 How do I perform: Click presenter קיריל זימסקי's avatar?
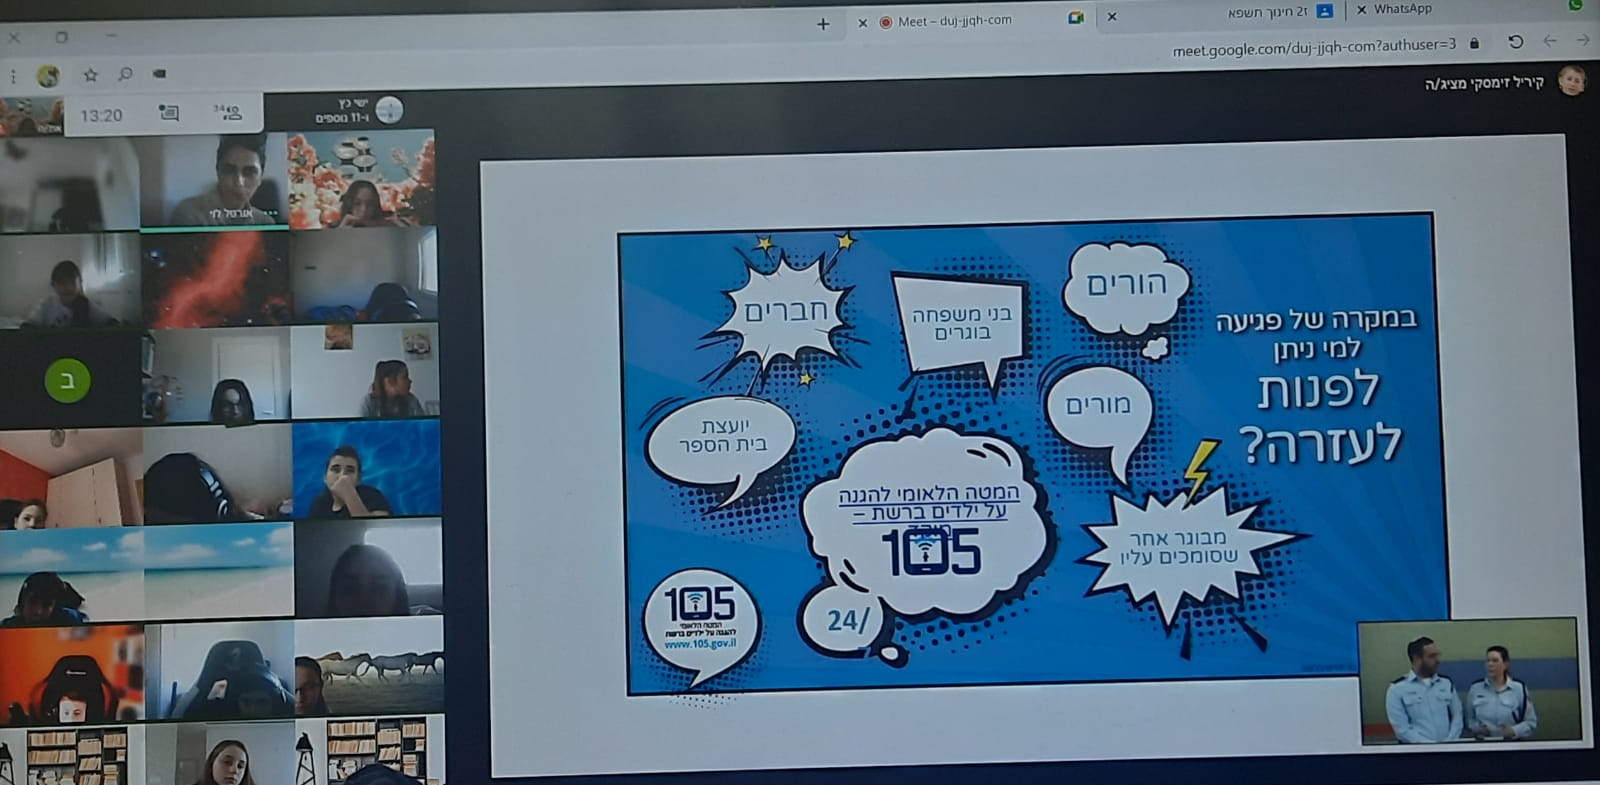(1571, 80)
